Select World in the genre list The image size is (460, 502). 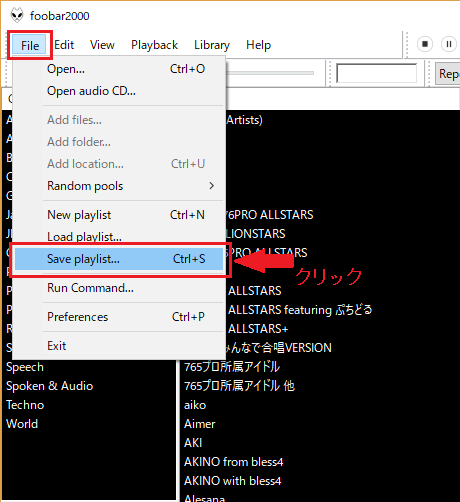pyautogui.click(x=89, y=424)
